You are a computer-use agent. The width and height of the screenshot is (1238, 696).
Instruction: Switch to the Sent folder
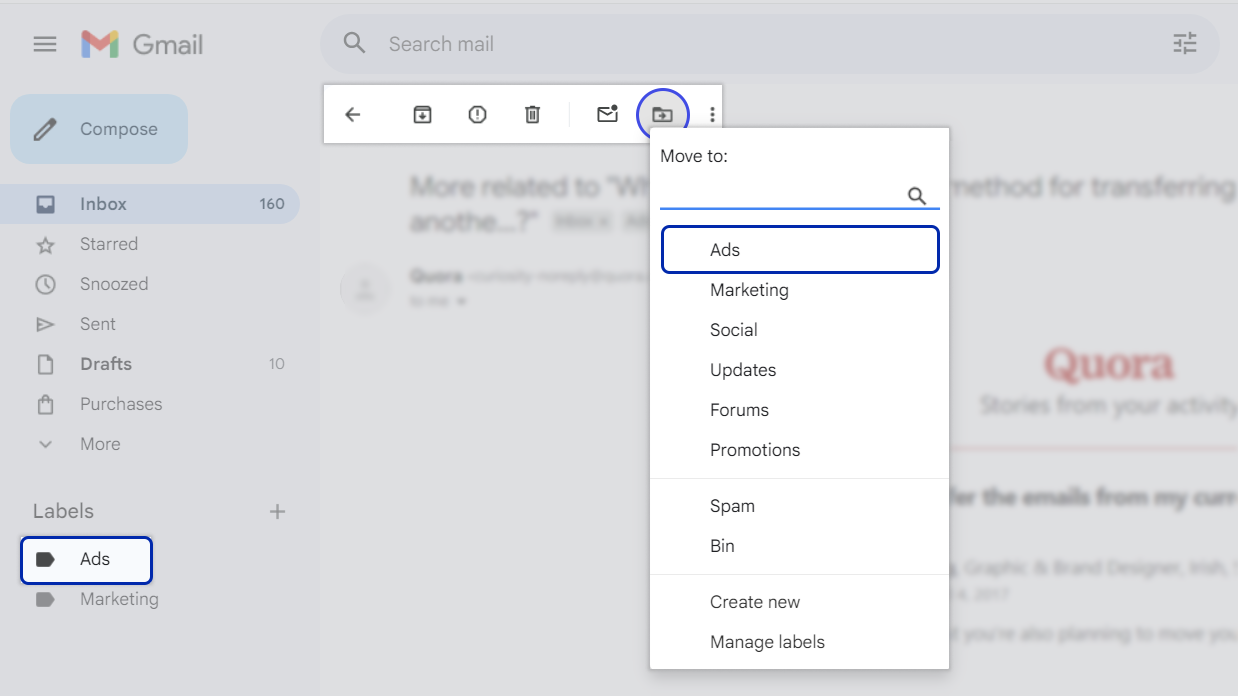tap(99, 323)
